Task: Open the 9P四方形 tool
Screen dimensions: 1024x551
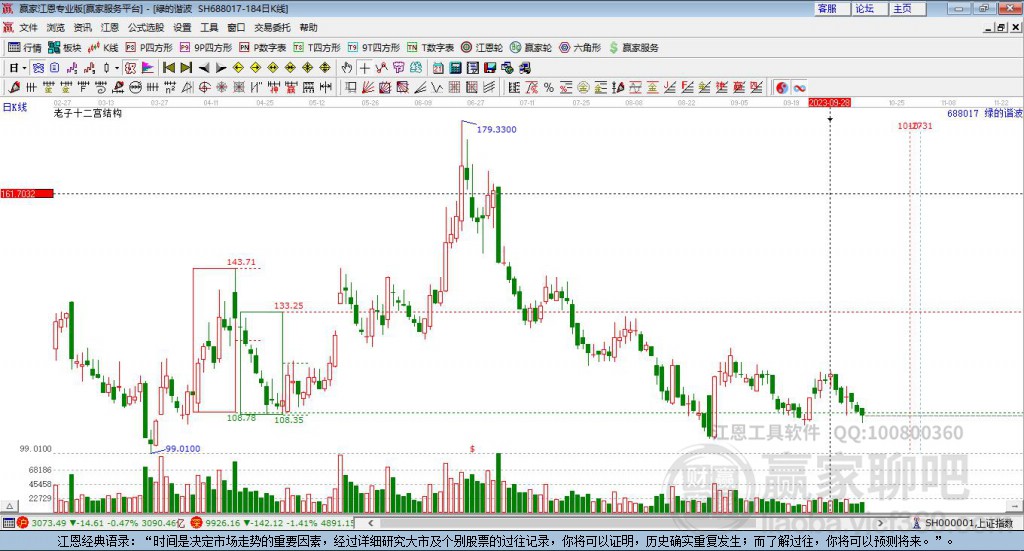Action: coord(206,48)
